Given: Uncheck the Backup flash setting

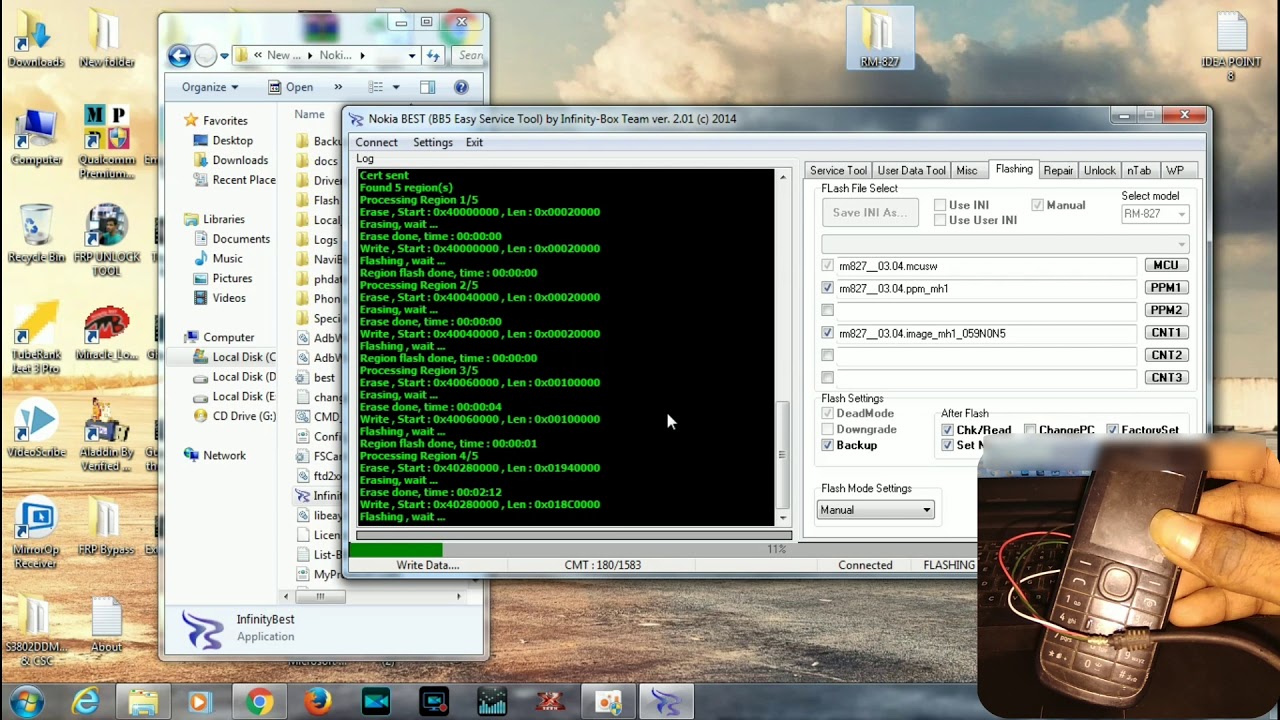Looking at the screenshot, I should 827,445.
